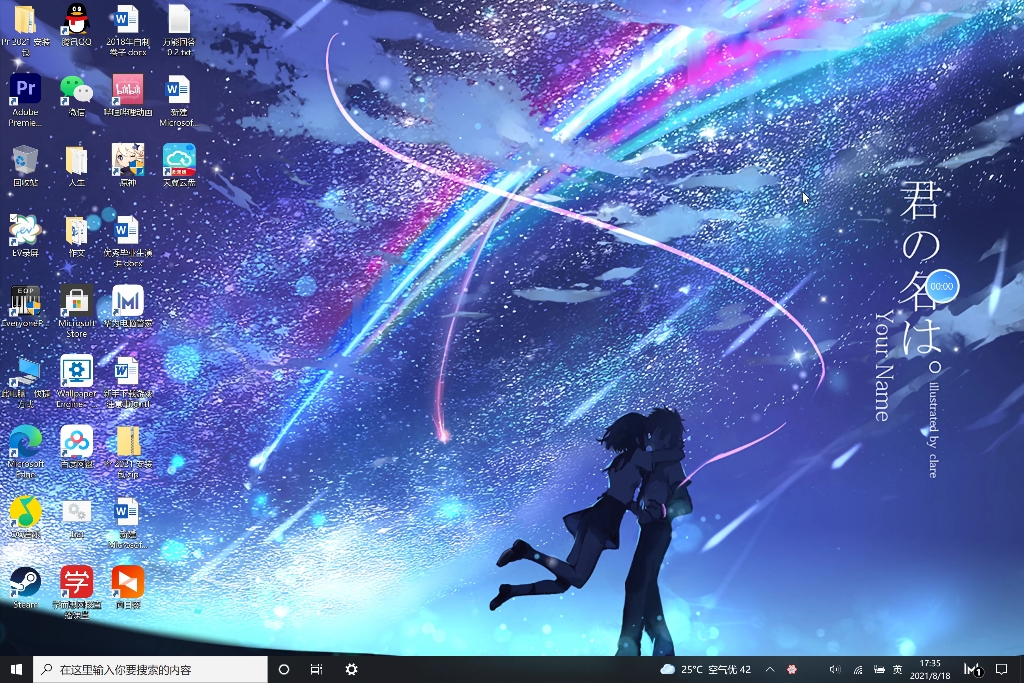1024x683 pixels.
Task: Open the notification center
Action: [1001, 669]
